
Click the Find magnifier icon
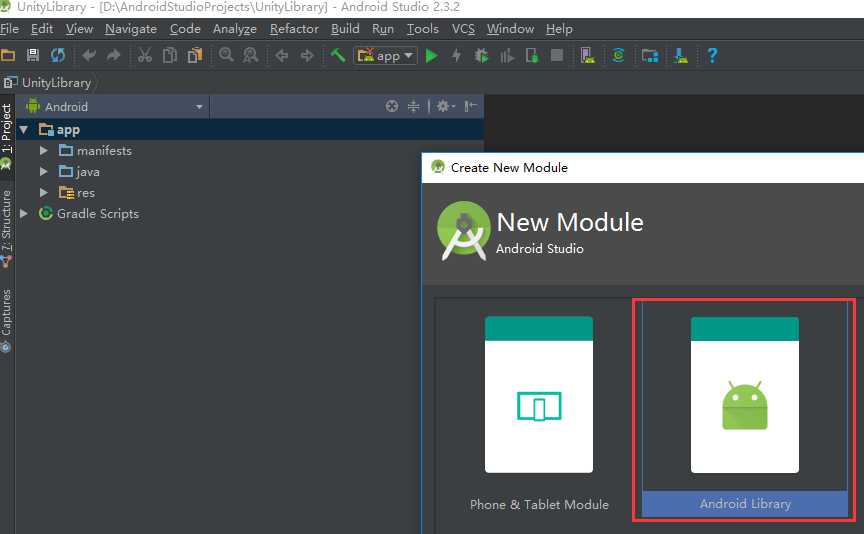(x=226, y=55)
